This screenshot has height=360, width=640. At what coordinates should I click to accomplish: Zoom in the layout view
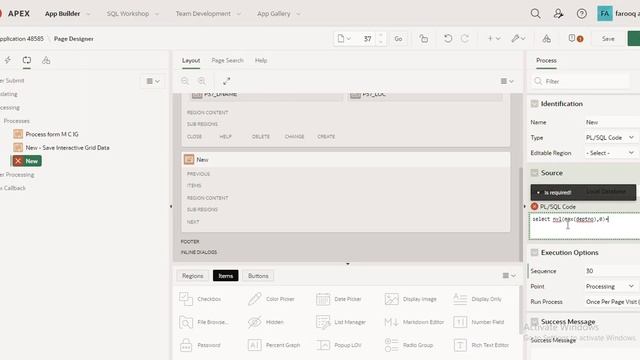point(202,81)
